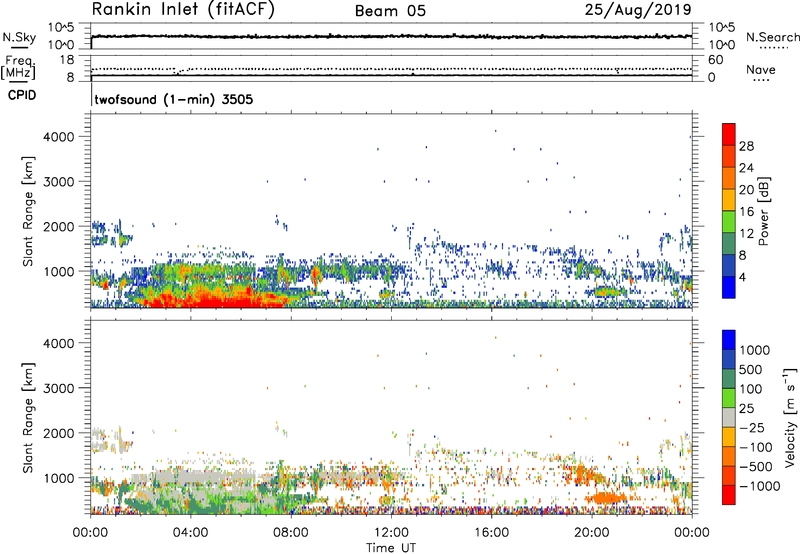Click the '3000' tick on Velocity panel
800x554 pixels.
pos(59,388)
